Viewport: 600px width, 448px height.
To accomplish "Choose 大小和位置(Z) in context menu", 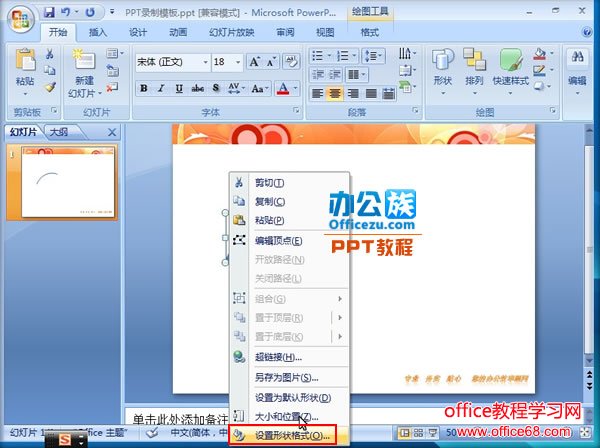I will [x=289, y=417].
